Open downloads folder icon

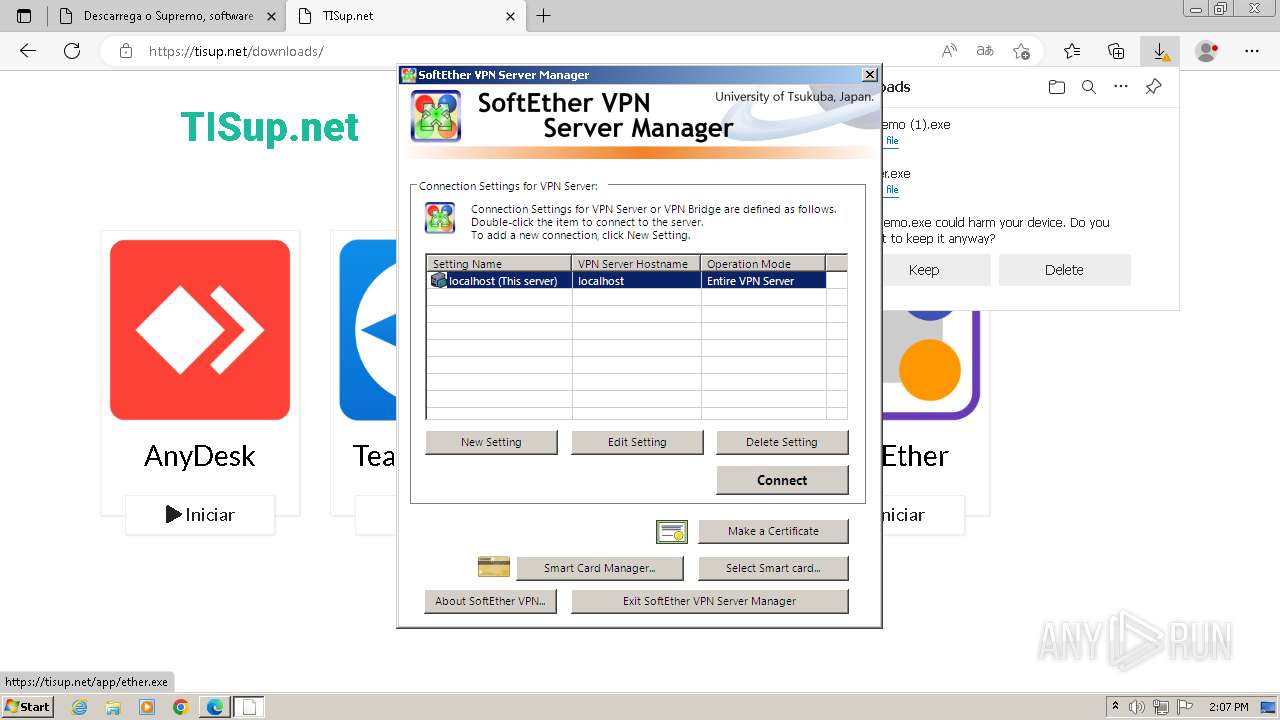[x=1057, y=87]
